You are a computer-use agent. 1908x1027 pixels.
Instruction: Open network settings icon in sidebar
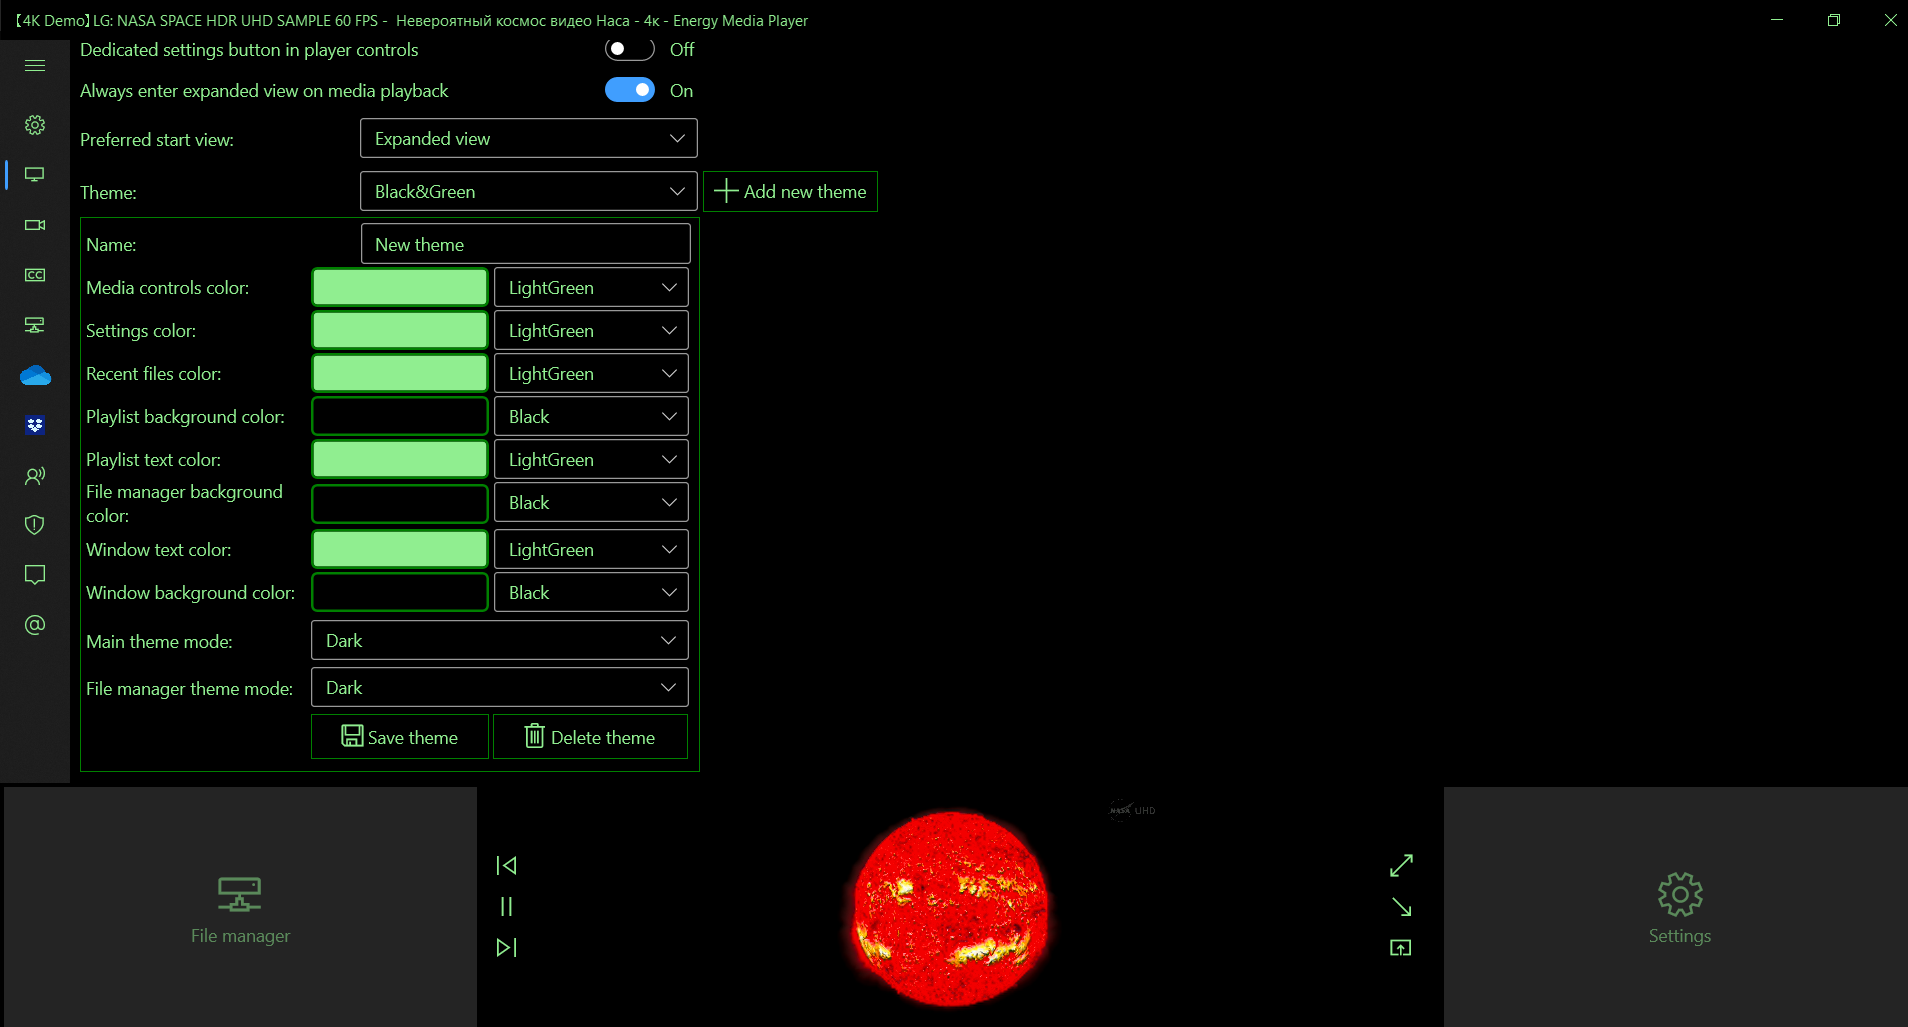point(35,325)
